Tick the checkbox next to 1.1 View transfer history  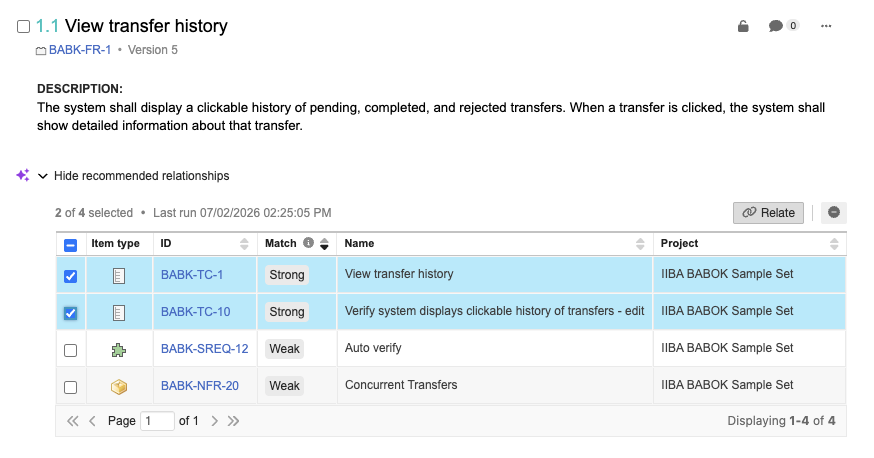[23, 26]
